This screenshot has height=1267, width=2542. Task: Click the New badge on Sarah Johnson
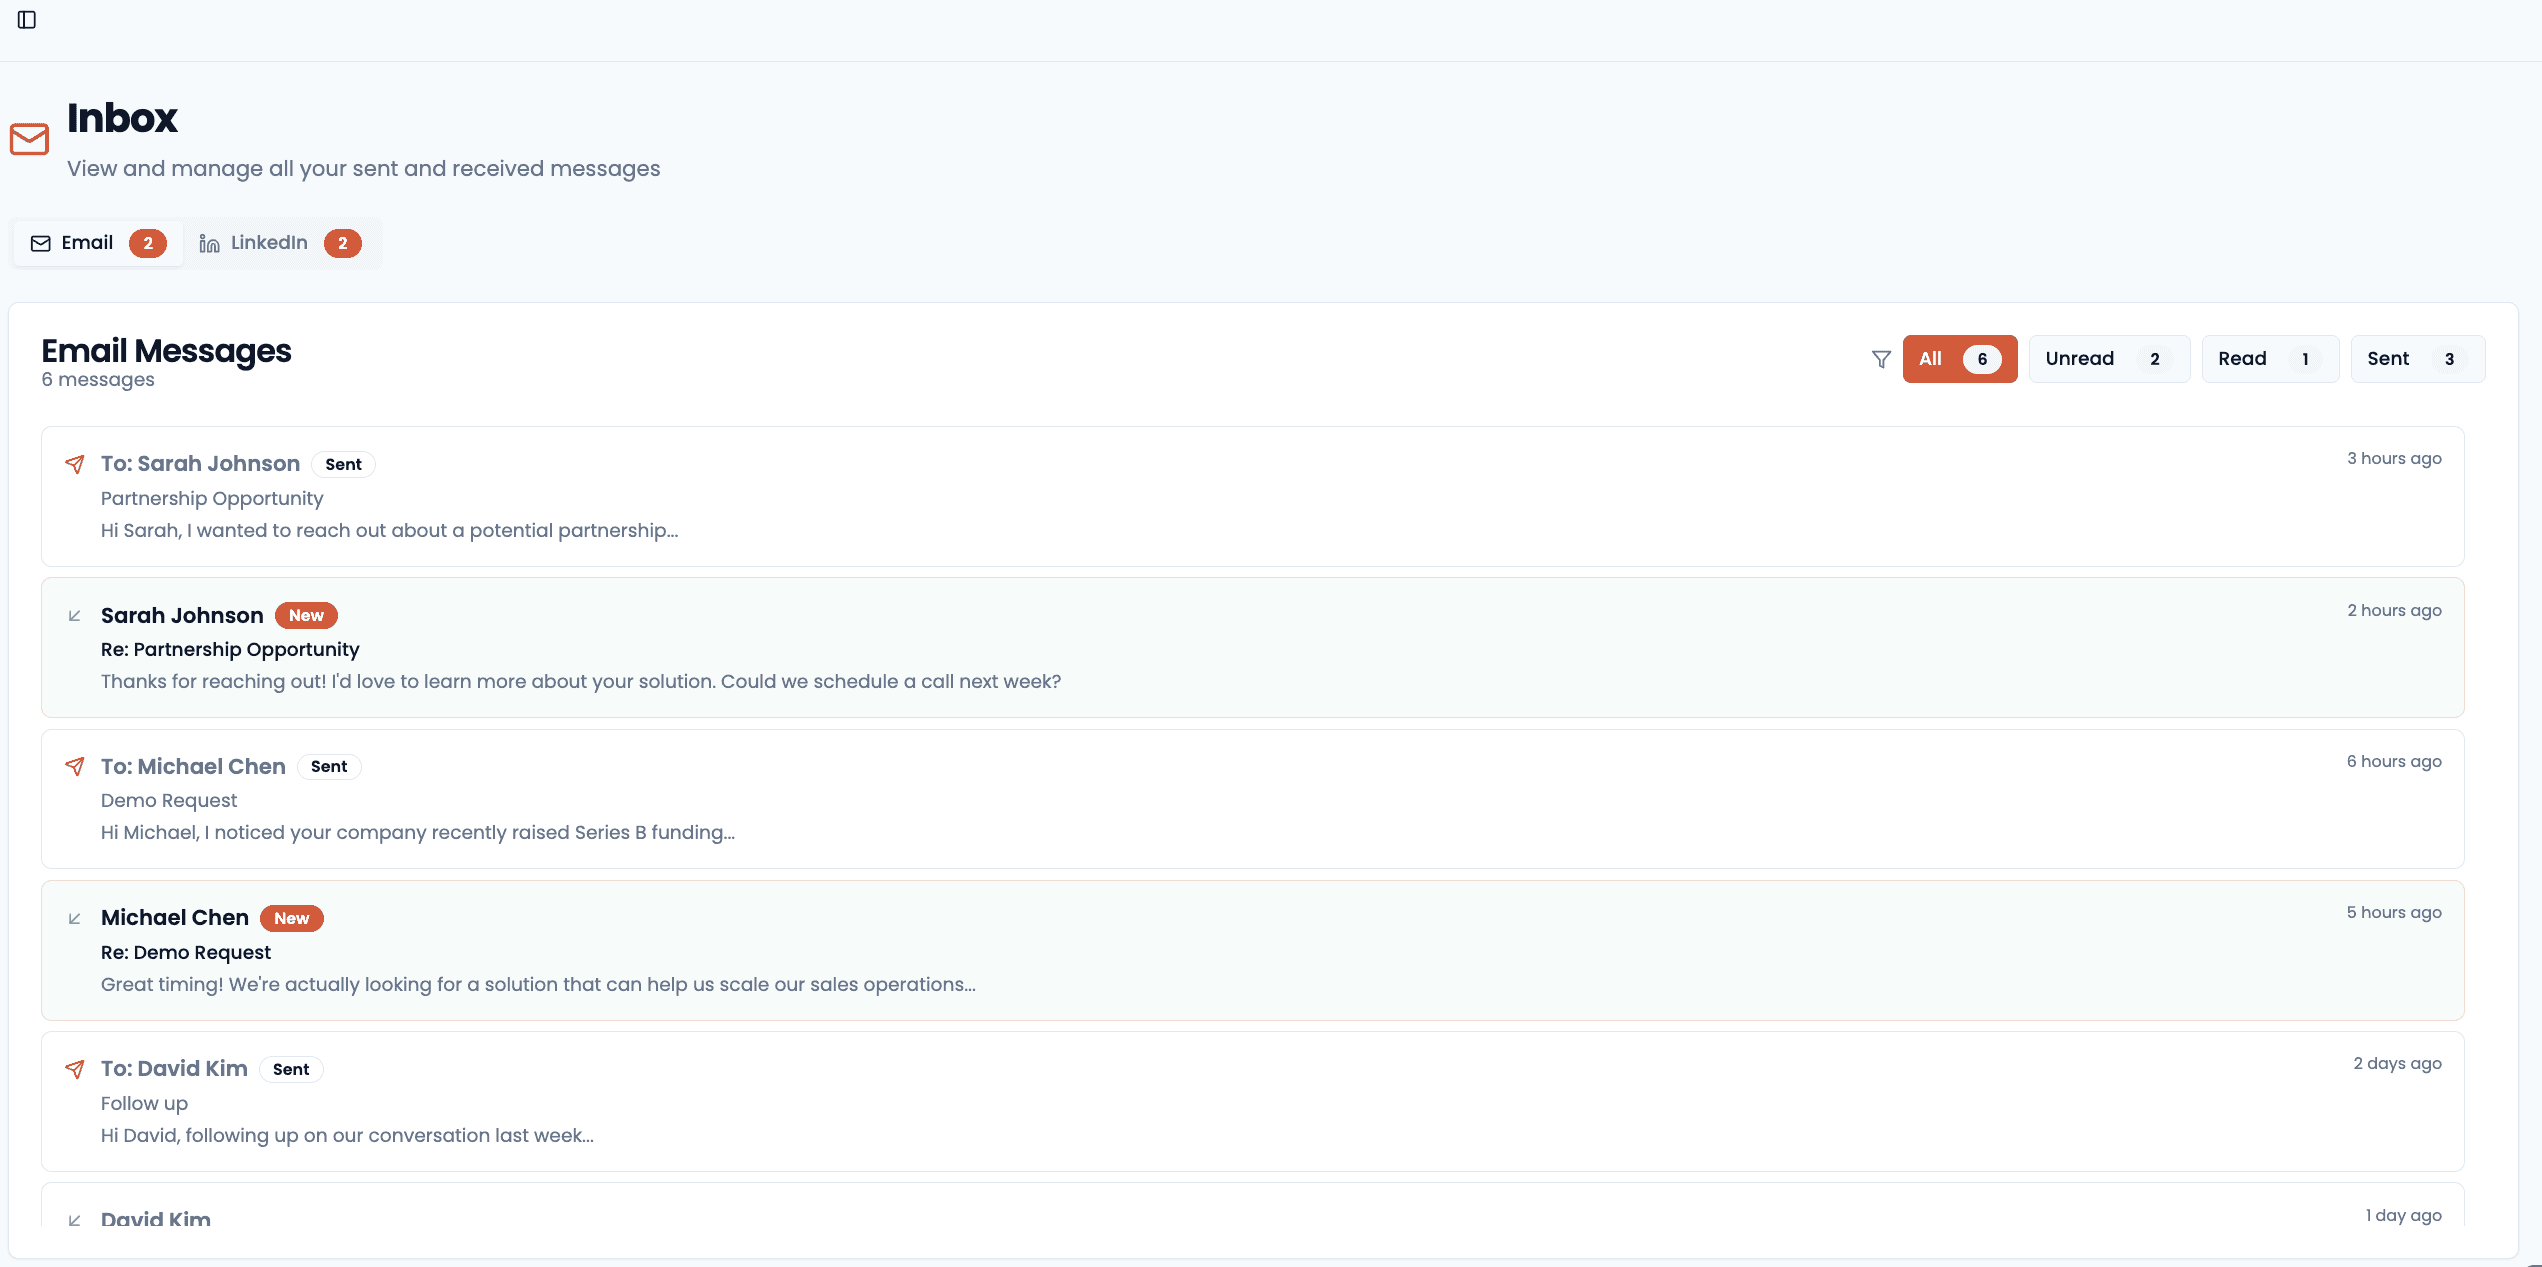(306, 616)
